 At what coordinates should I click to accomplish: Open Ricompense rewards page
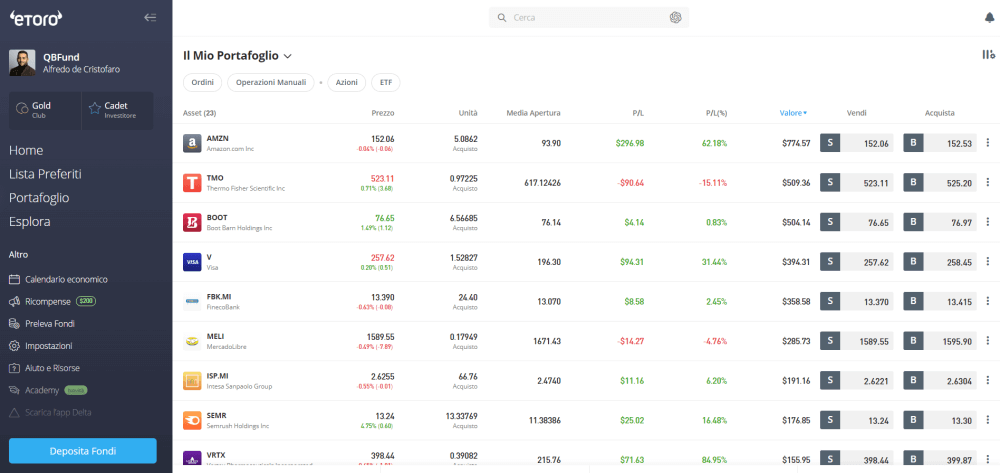click(x=52, y=301)
